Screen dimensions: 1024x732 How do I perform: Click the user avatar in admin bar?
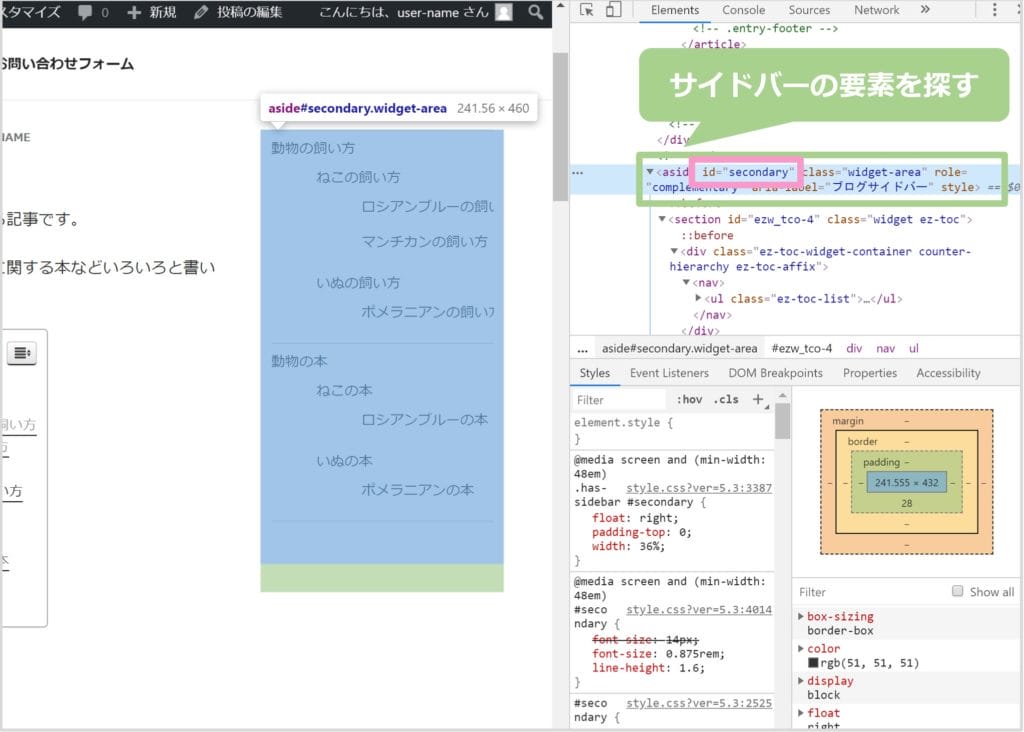[504, 13]
